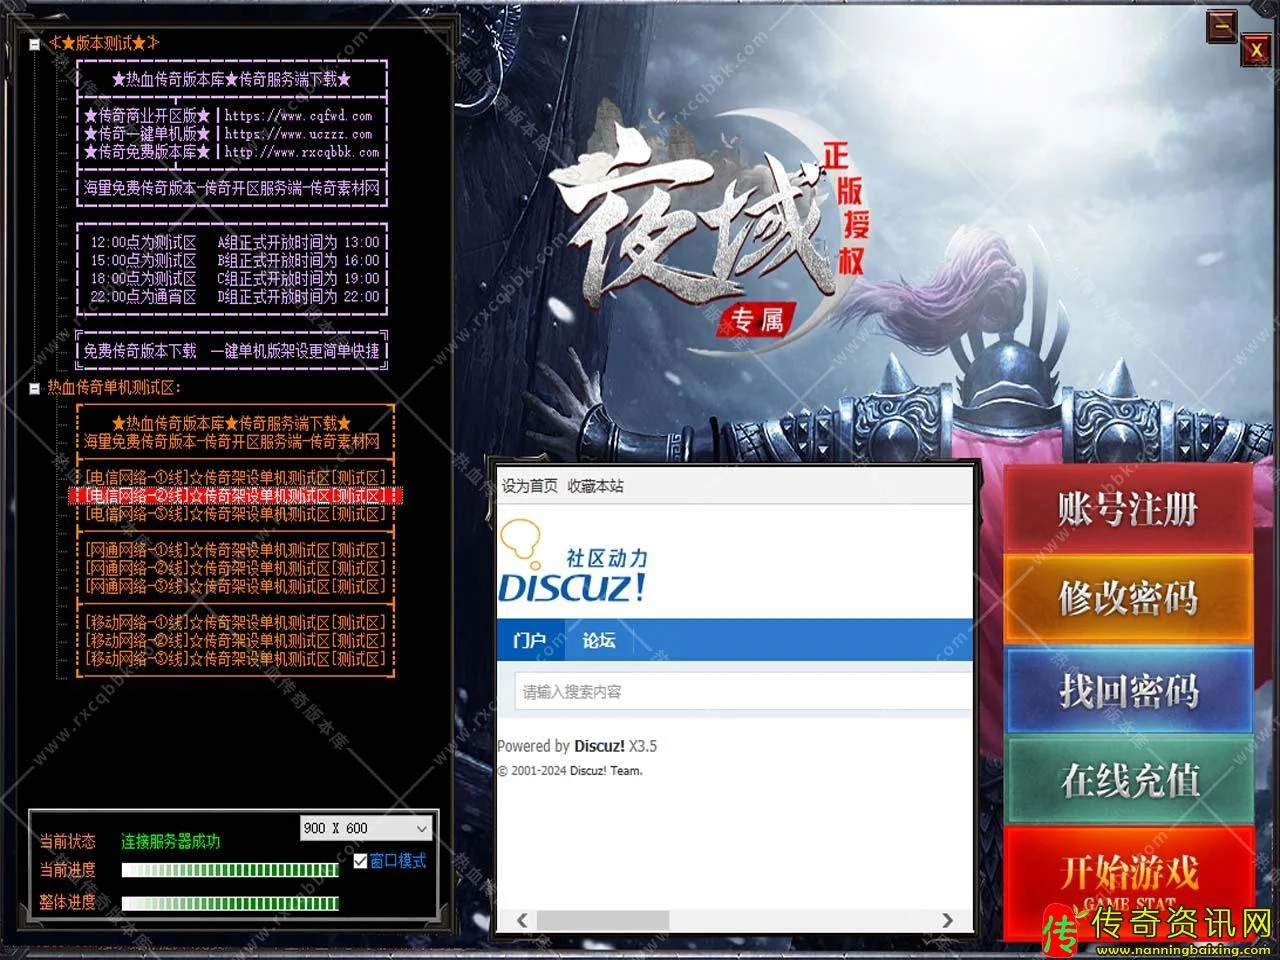Close the launcher using the X icon
The width and height of the screenshot is (1280, 960).
1256,49
